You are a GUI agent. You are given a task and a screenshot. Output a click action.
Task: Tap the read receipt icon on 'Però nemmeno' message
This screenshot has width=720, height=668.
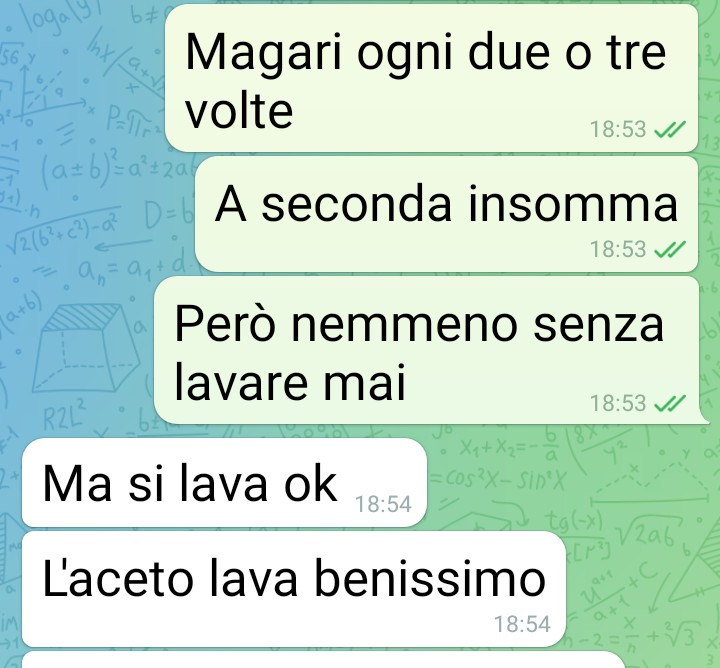670,404
